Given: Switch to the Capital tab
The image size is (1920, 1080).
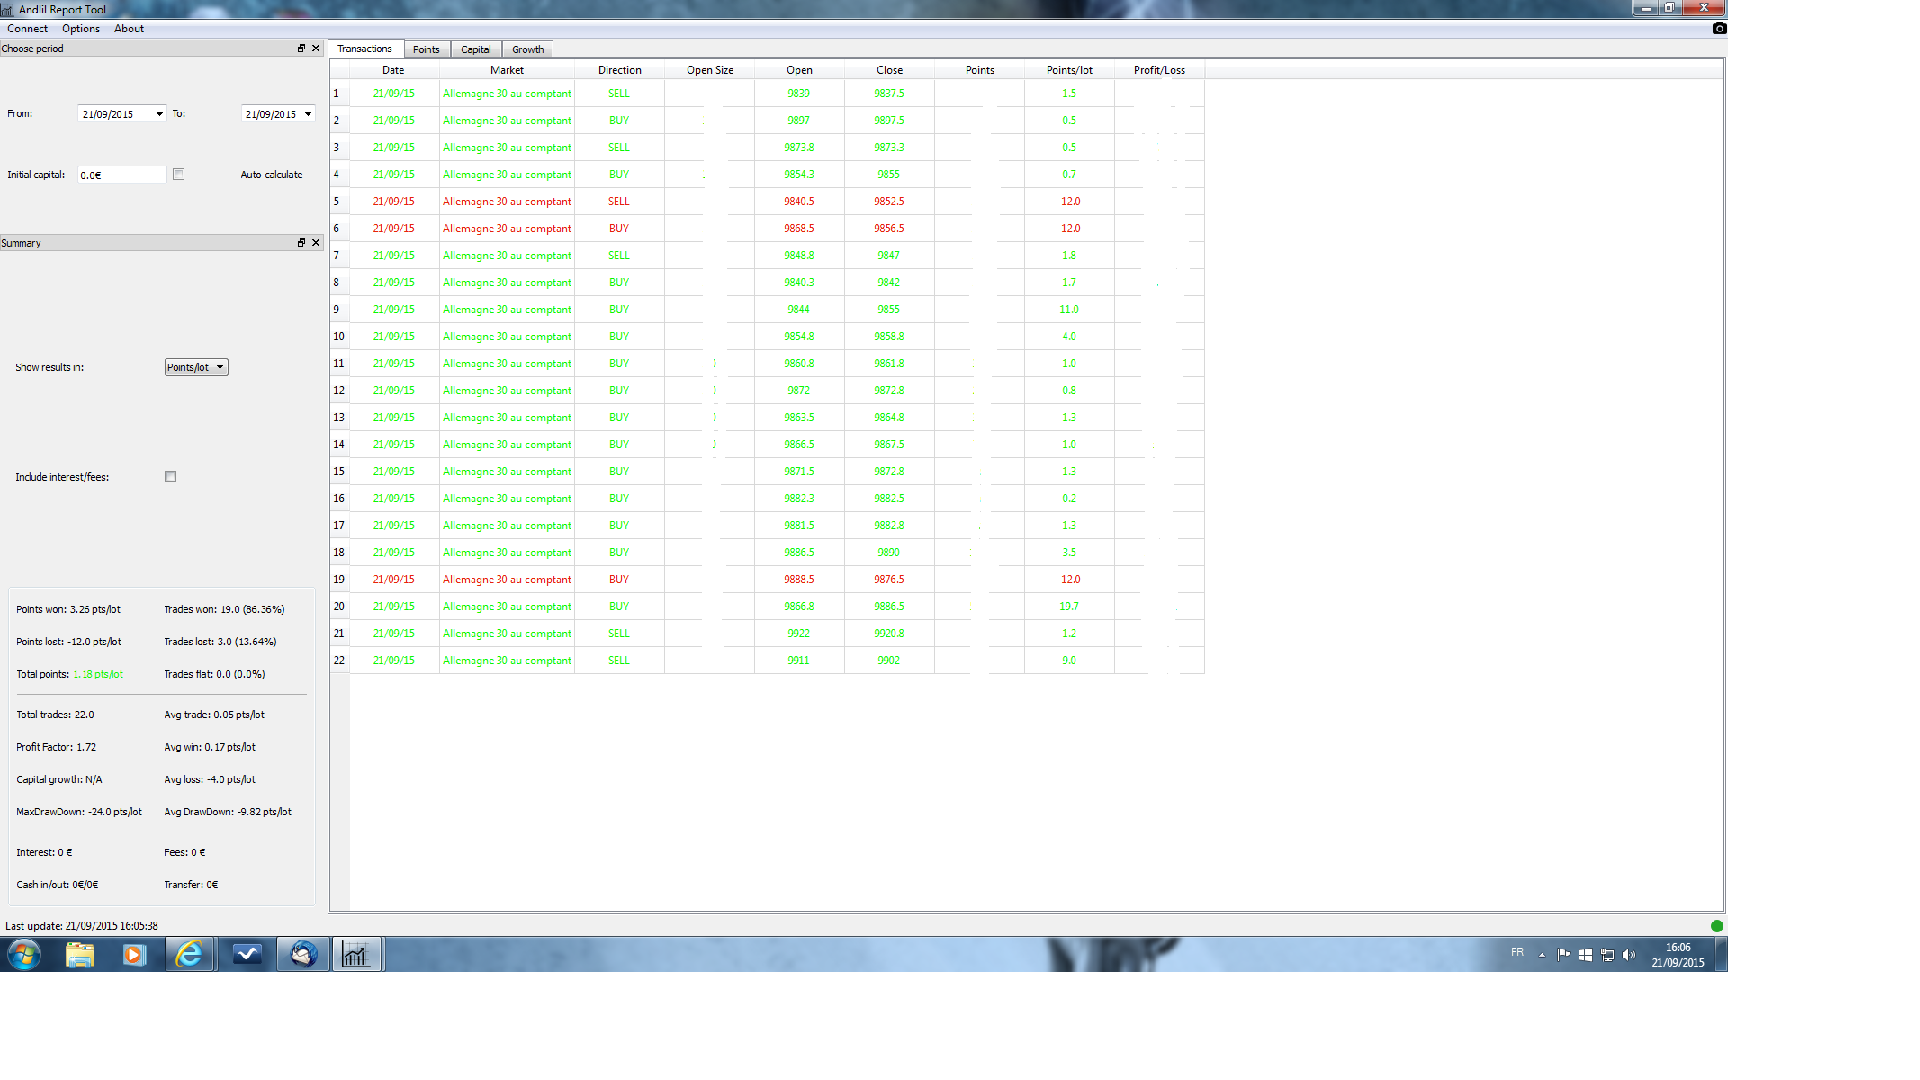Looking at the screenshot, I should coord(475,49).
